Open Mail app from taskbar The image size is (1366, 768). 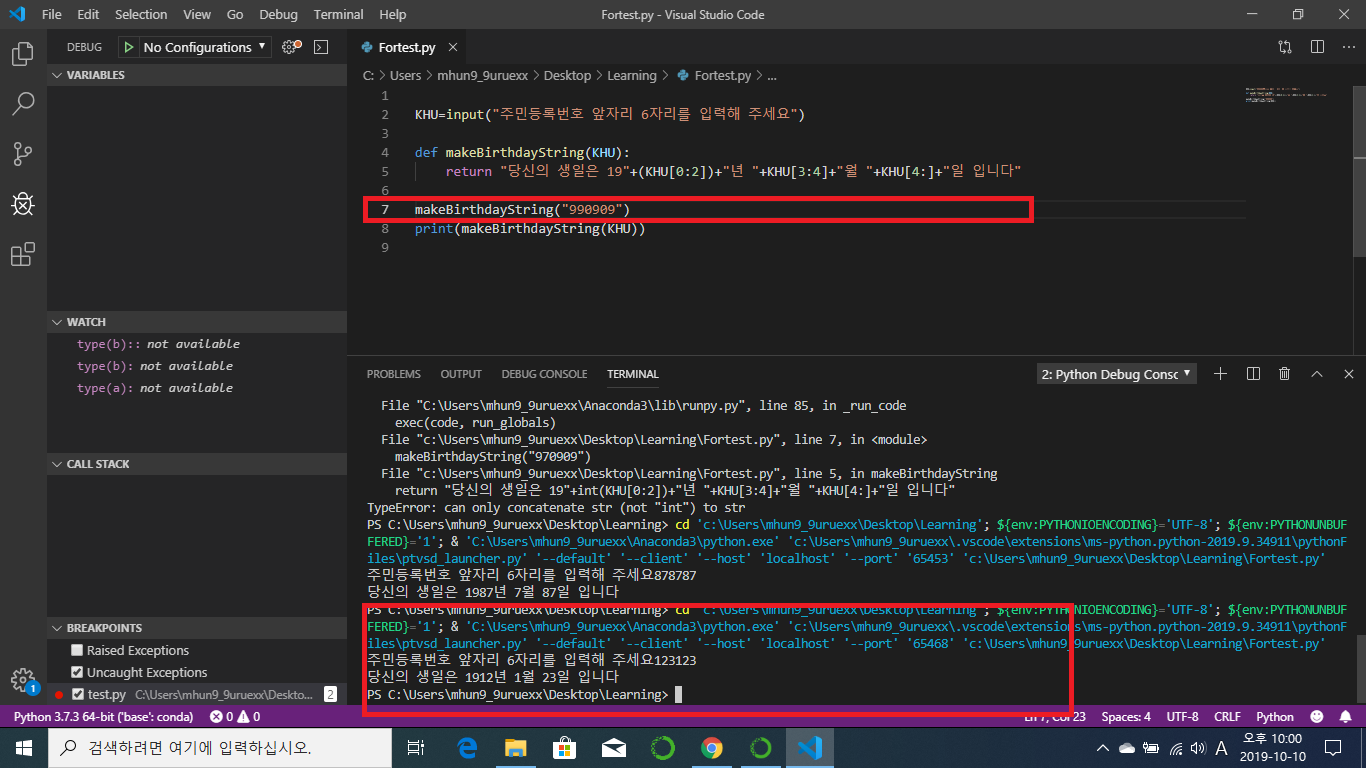pos(613,747)
